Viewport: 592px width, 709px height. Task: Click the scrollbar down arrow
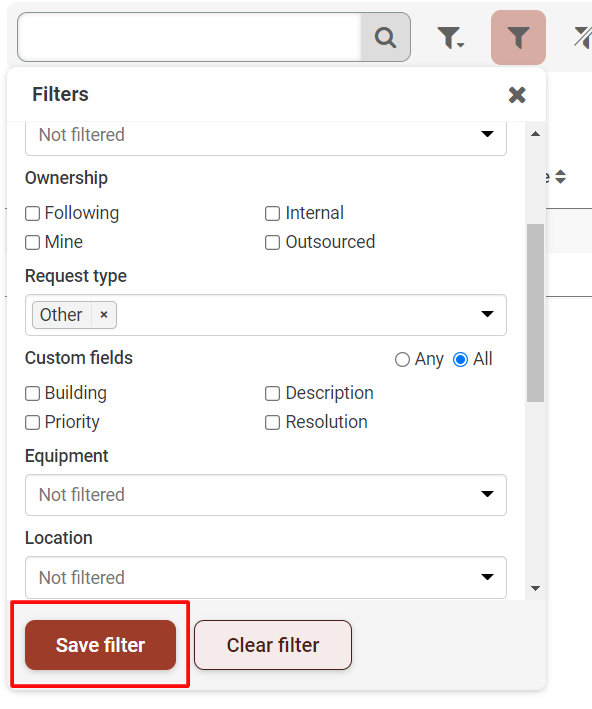pos(535,588)
